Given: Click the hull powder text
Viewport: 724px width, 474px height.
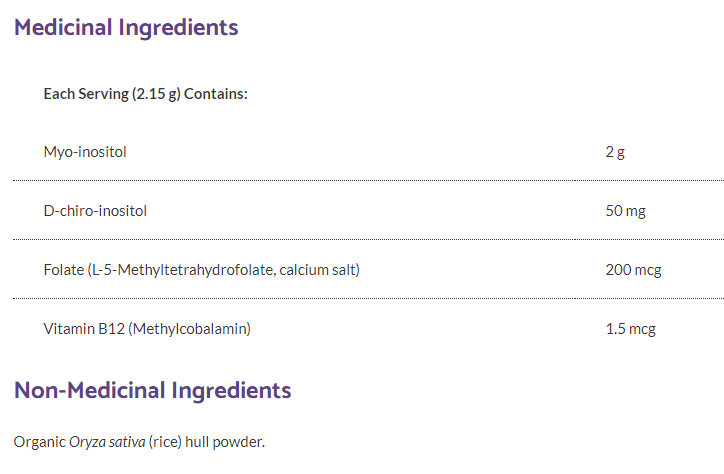Looking at the screenshot, I should 227,442.
